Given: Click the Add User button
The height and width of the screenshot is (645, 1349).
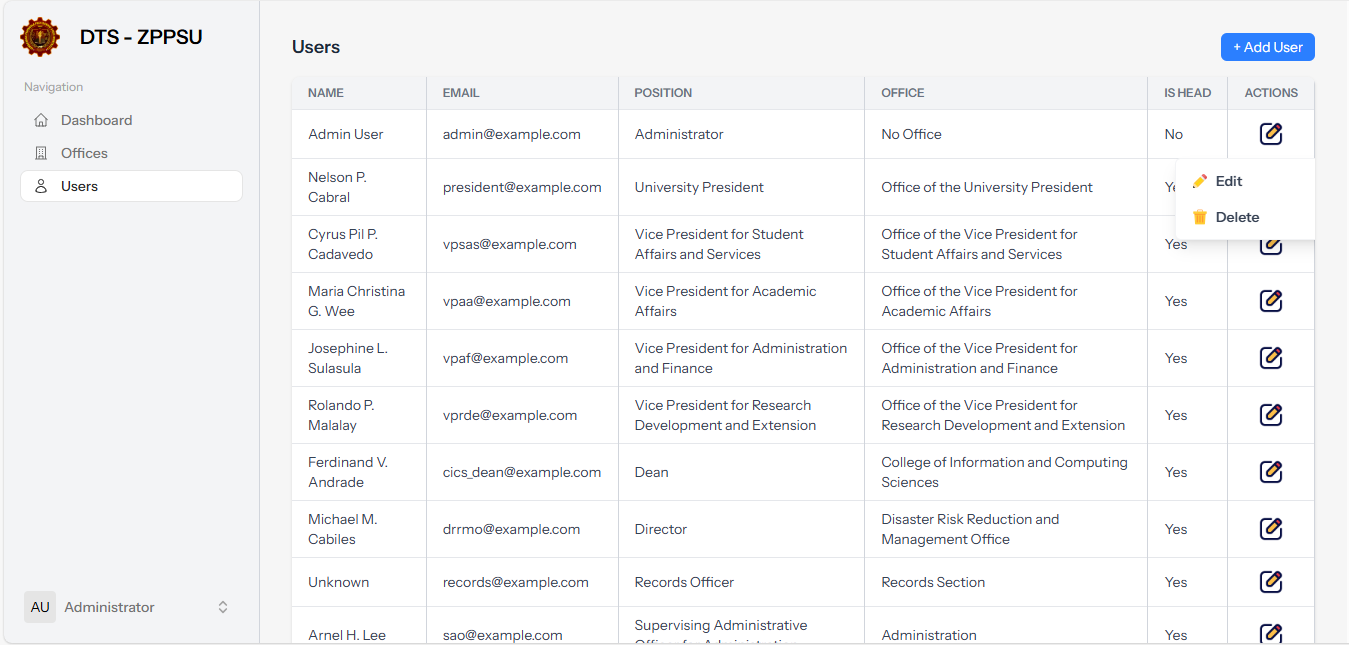Looking at the screenshot, I should [x=1267, y=47].
